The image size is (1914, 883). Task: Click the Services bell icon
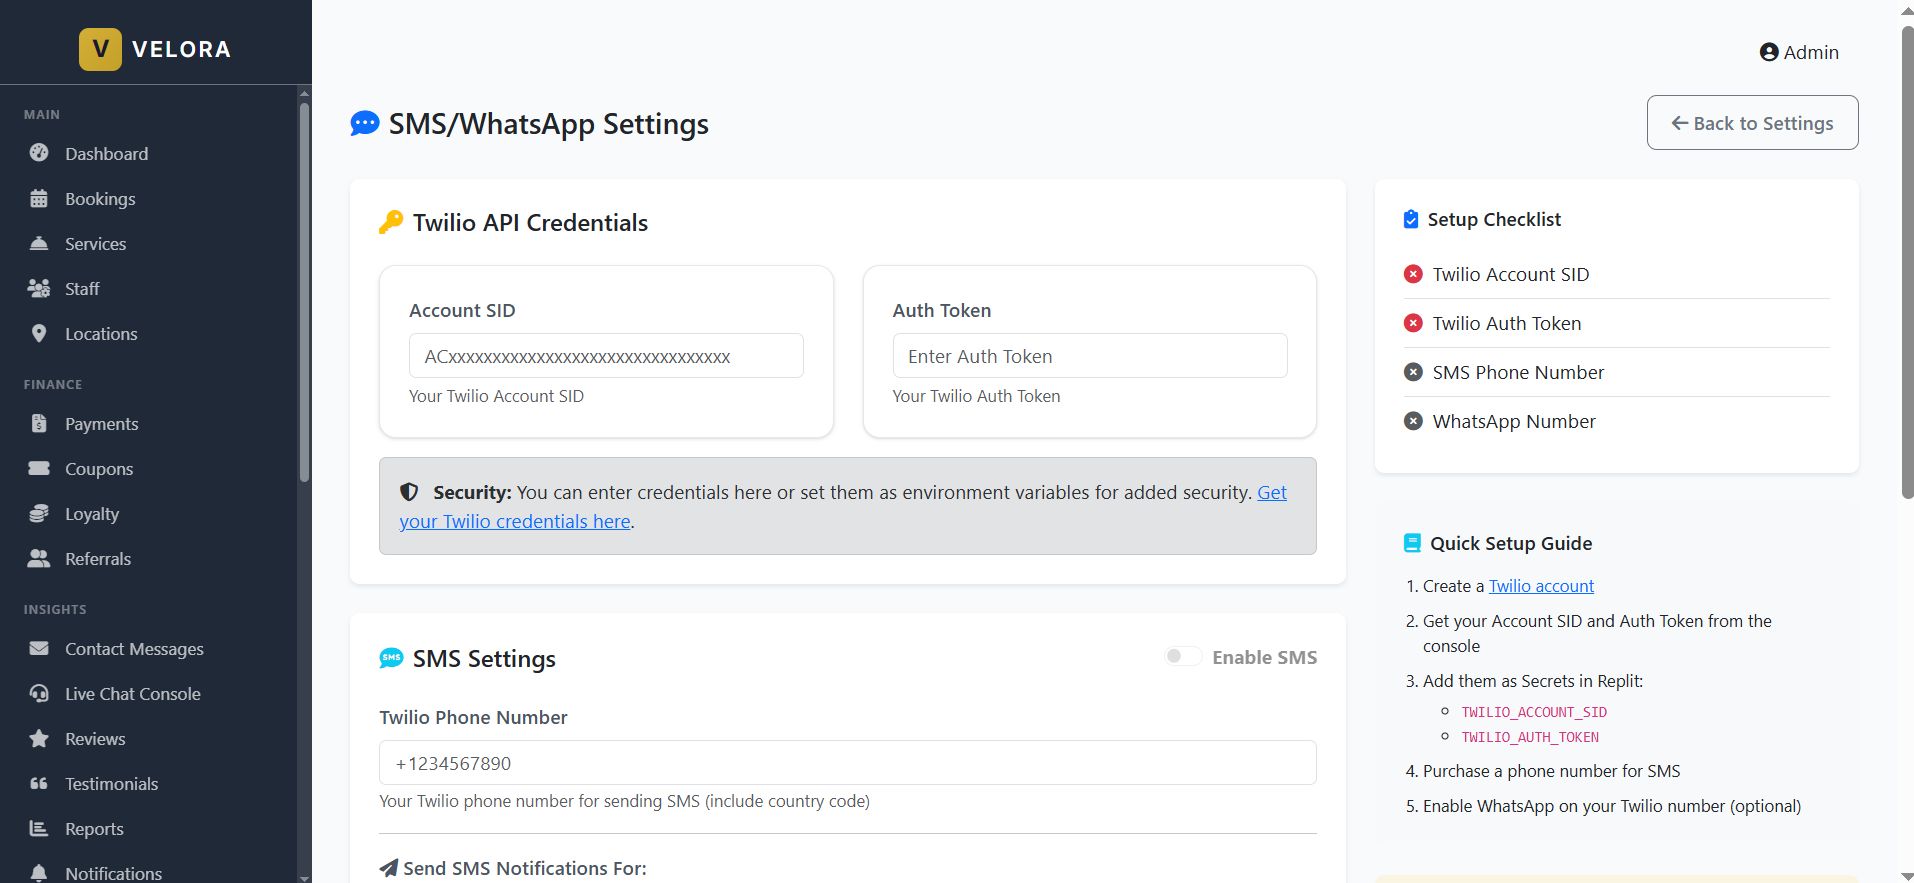39,243
